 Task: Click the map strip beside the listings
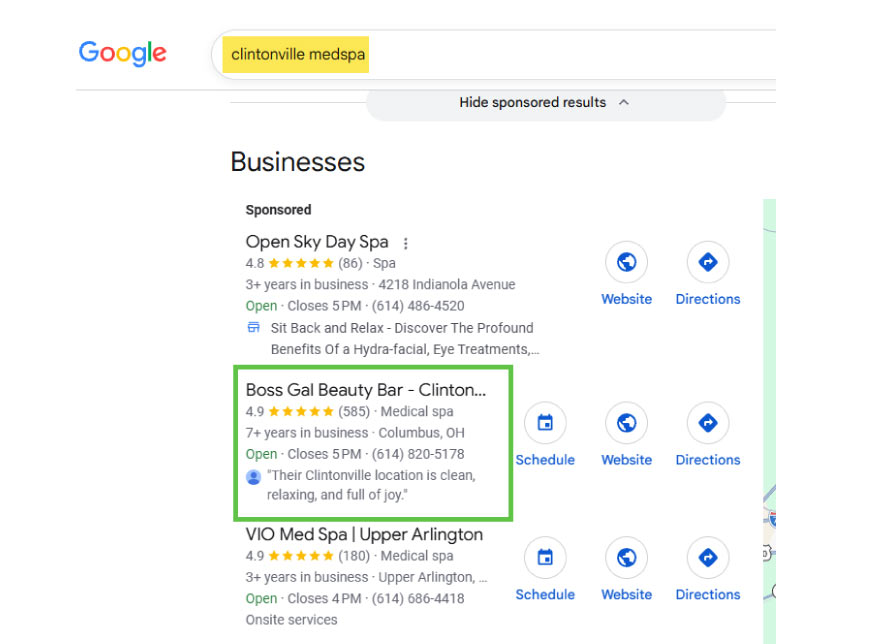[x=770, y=421]
